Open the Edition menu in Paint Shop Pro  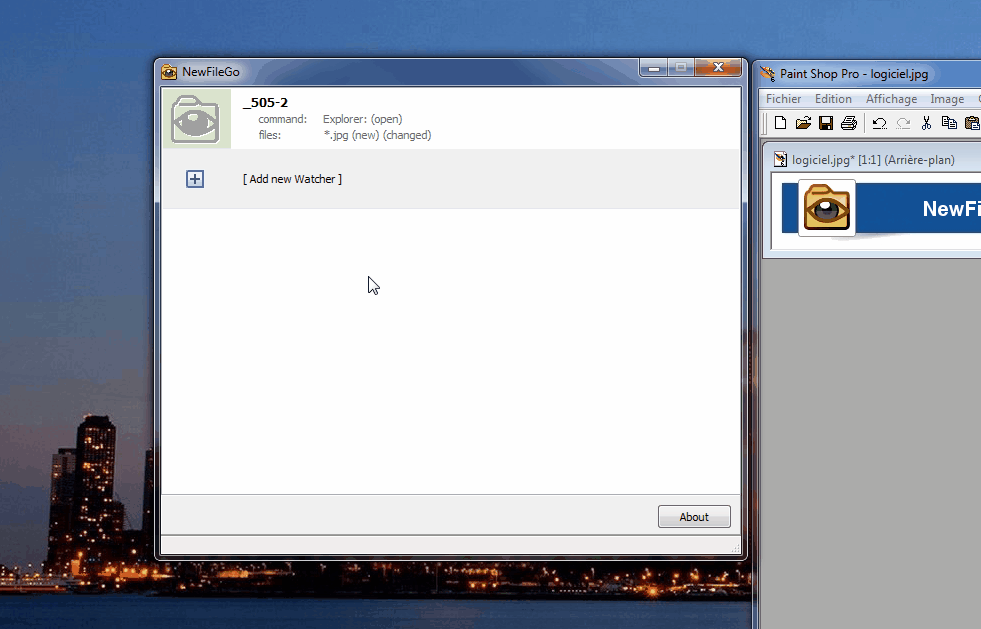click(833, 99)
